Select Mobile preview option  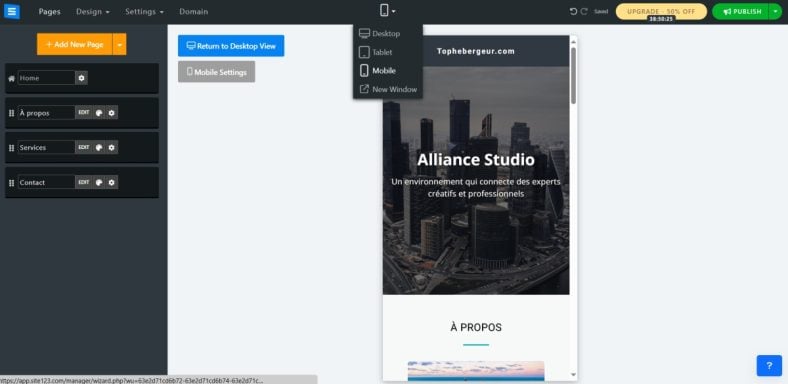click(378, 71)
